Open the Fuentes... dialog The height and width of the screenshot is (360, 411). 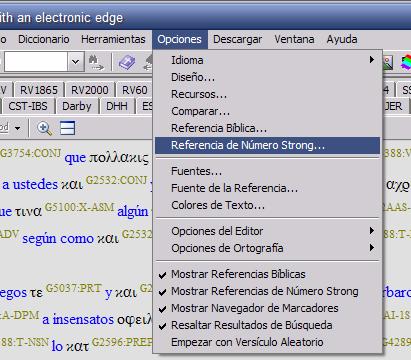pyautogui.click(x=267, y=171)
